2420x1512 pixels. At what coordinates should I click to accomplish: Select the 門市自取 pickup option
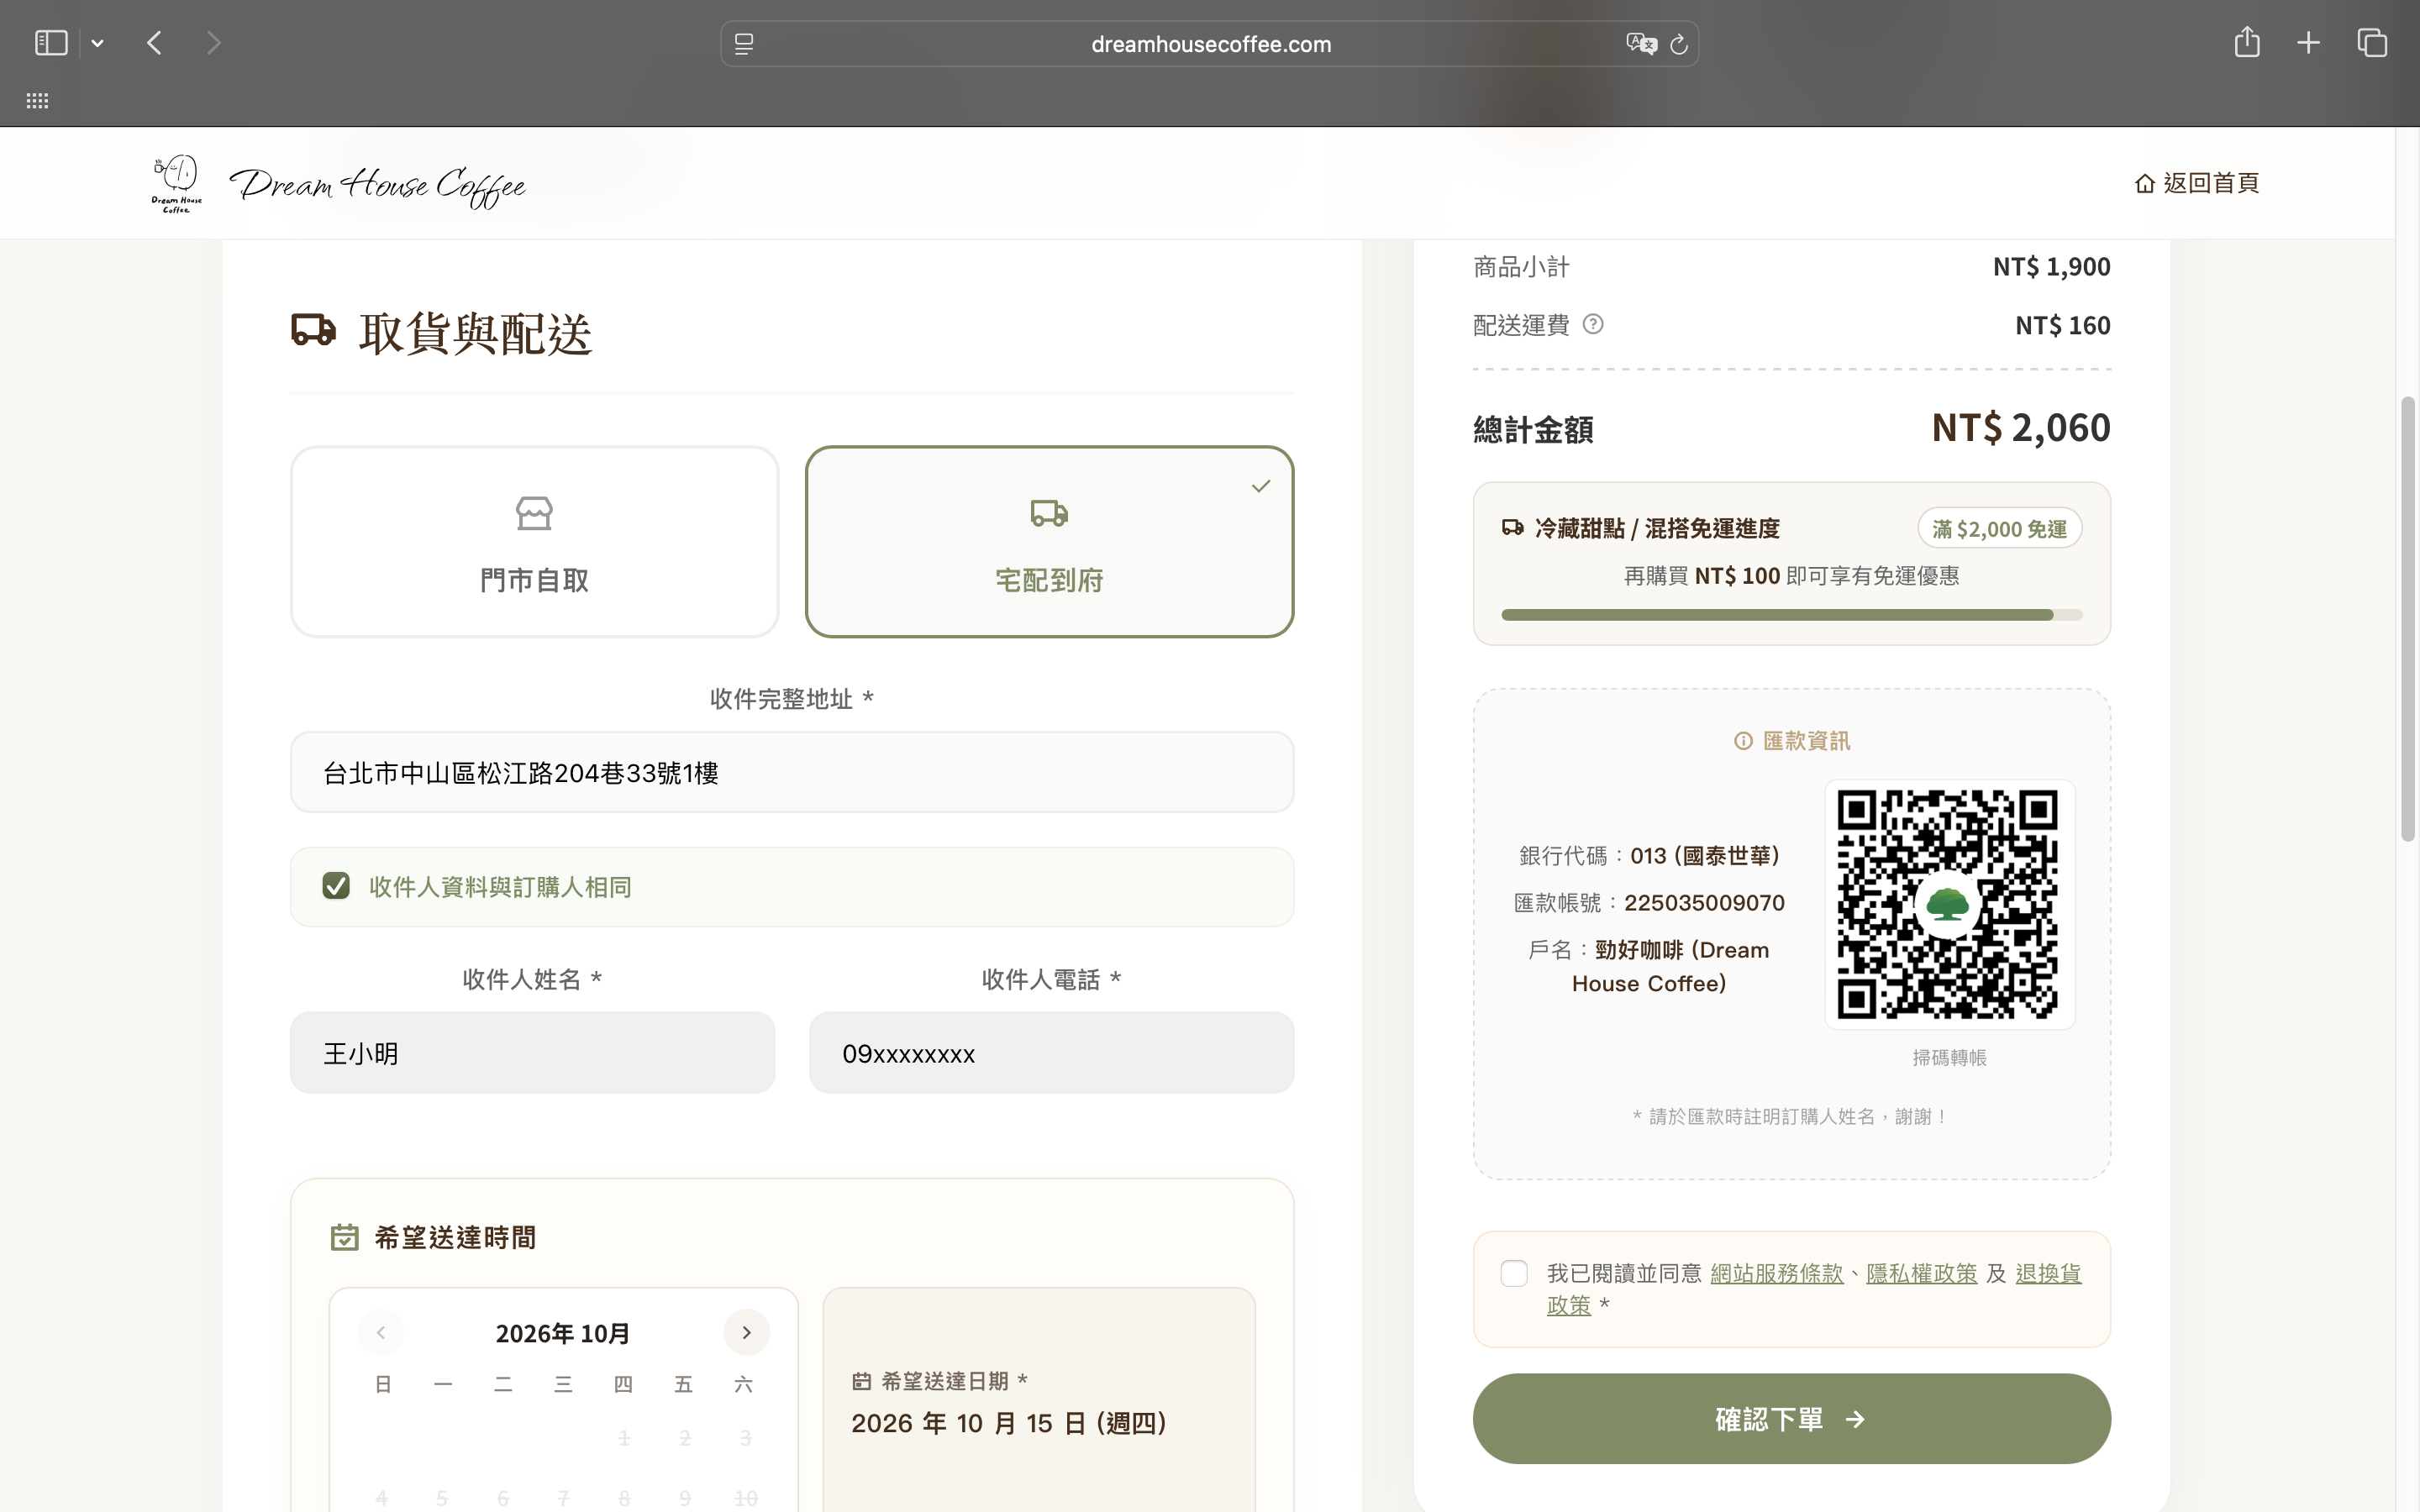[x=534, y=541]
